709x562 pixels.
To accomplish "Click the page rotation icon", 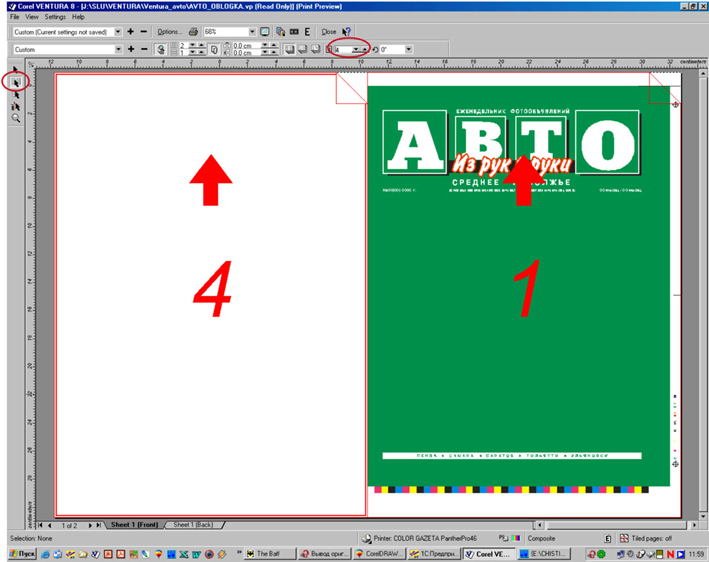I will click(x=375, y=49).
